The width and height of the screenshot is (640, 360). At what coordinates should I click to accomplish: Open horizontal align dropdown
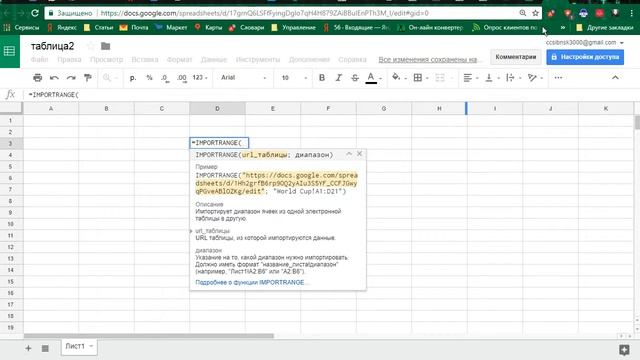tap(471, 78)
